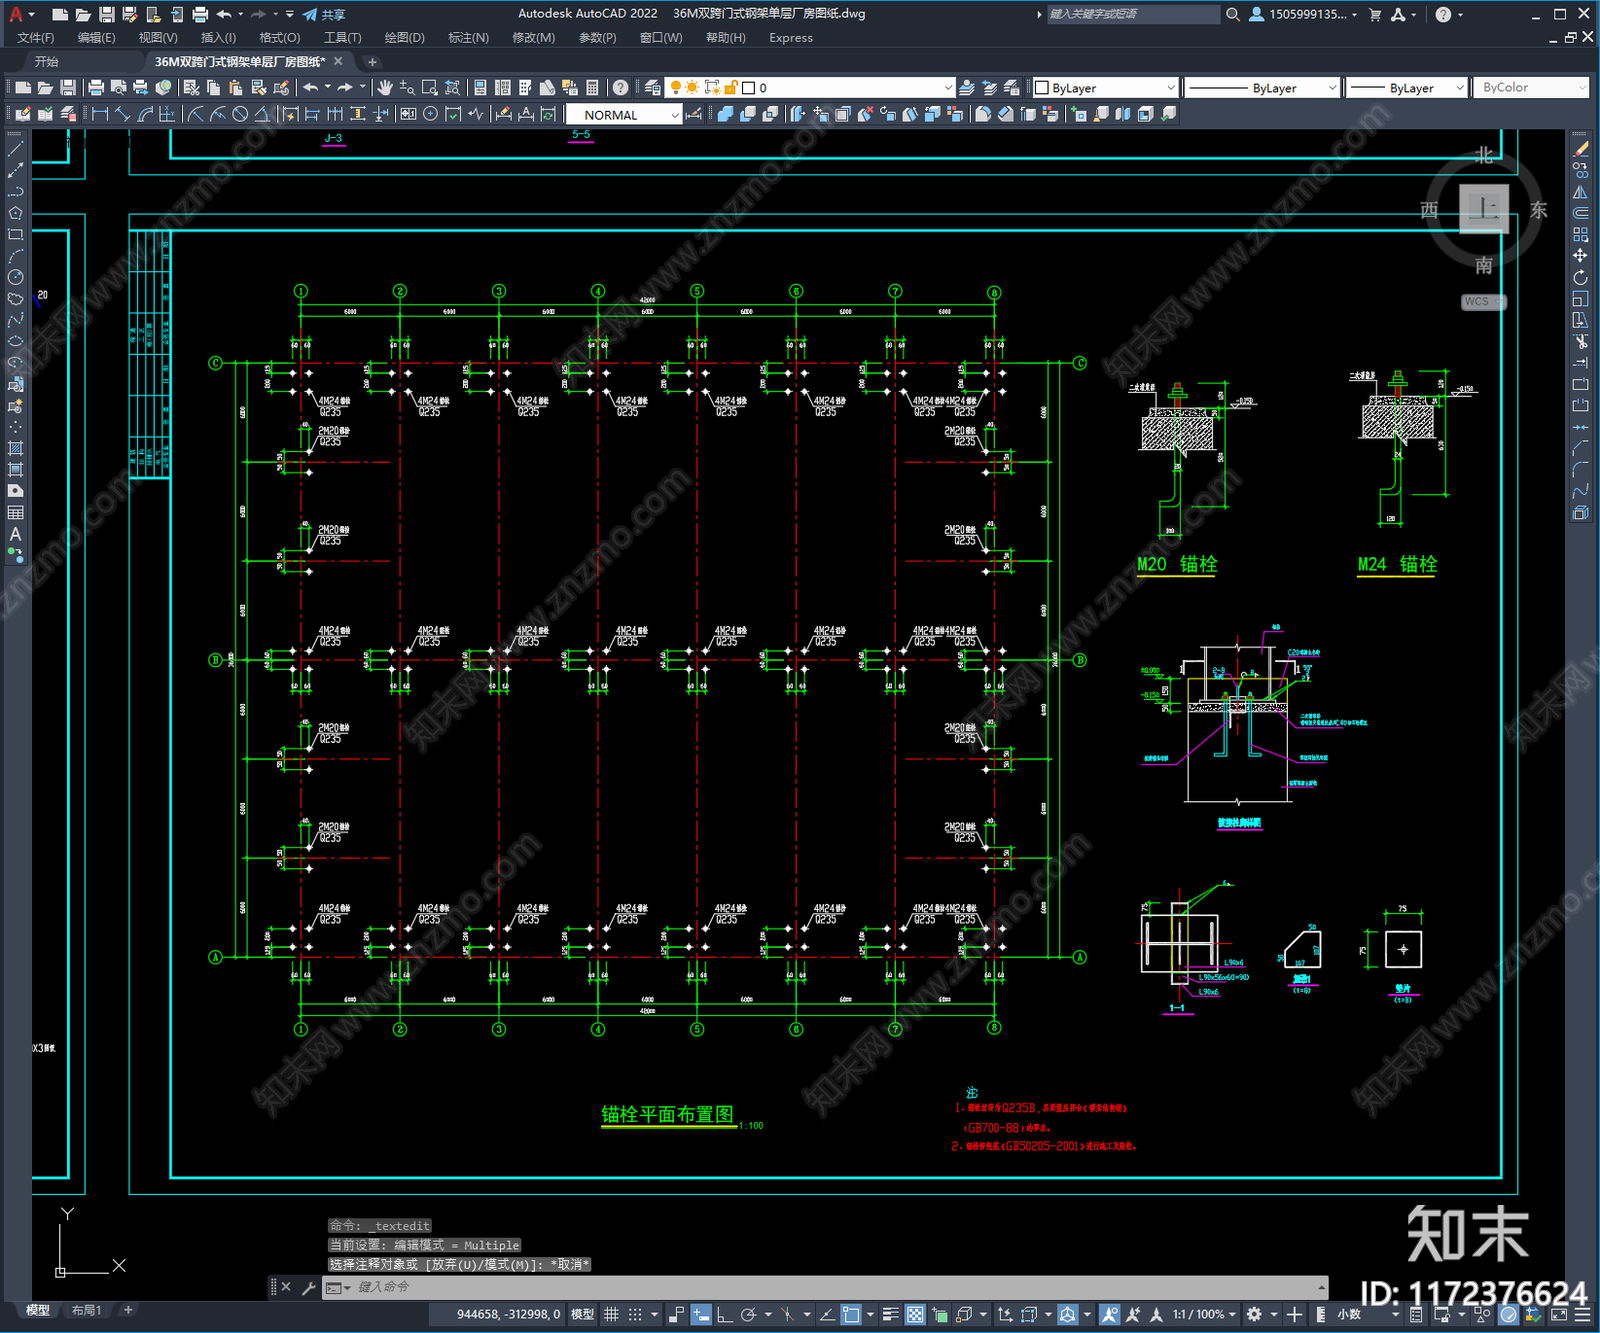Select the Line tool in draw toolbar
Viewport: 1600px width, 1333px height.
(x=15, y=149)
